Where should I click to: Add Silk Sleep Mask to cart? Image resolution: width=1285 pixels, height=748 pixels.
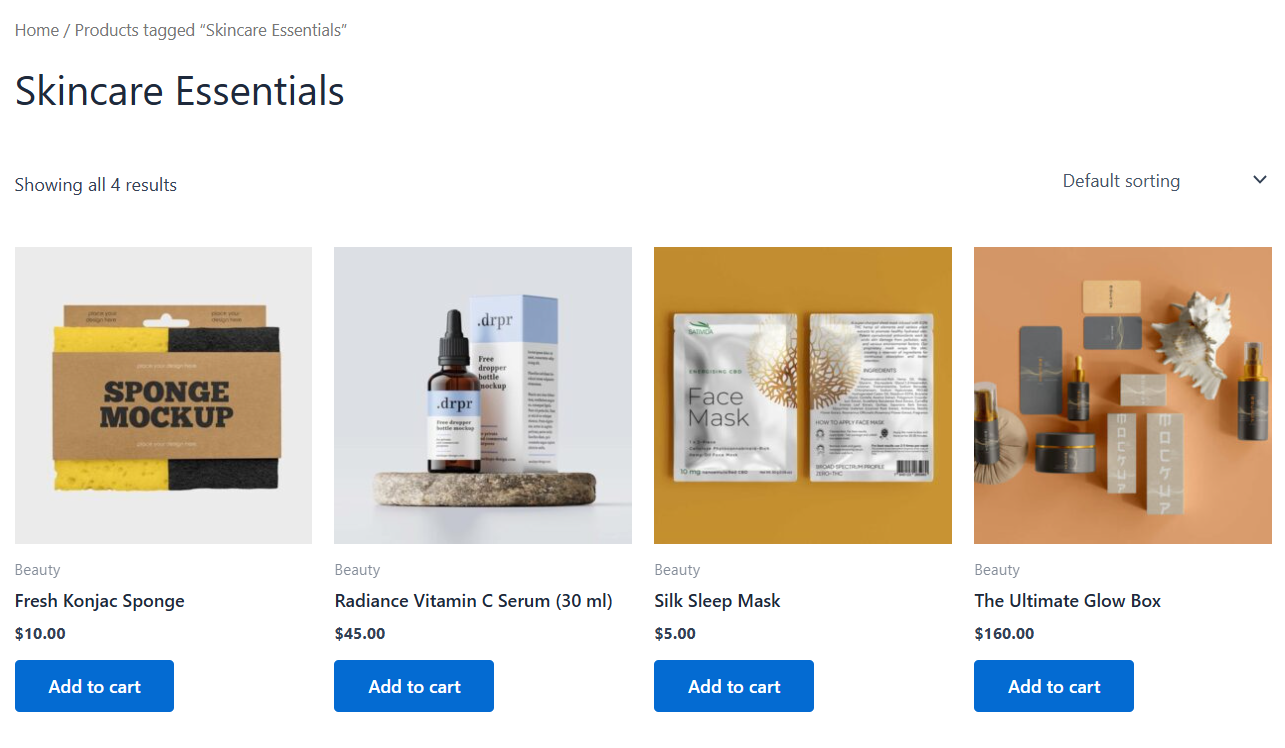734,686
